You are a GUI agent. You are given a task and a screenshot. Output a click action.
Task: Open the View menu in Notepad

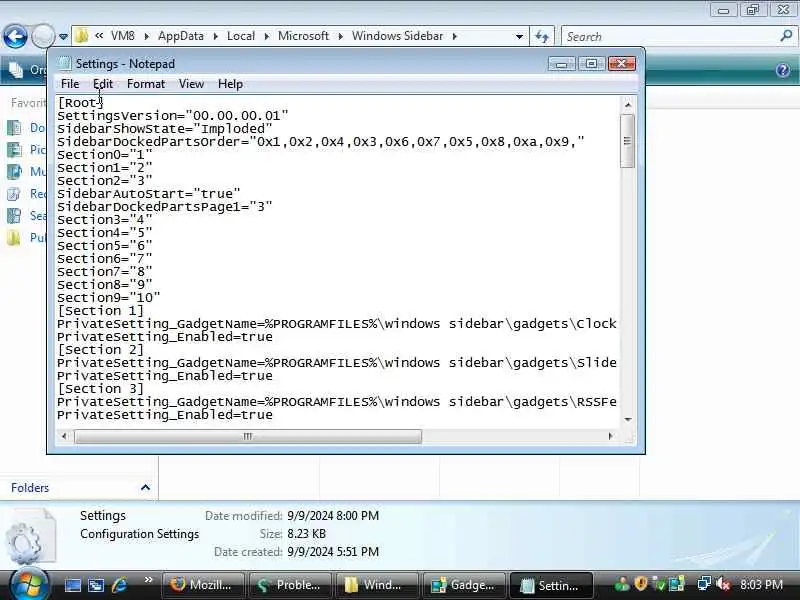(x=191, y=84)
